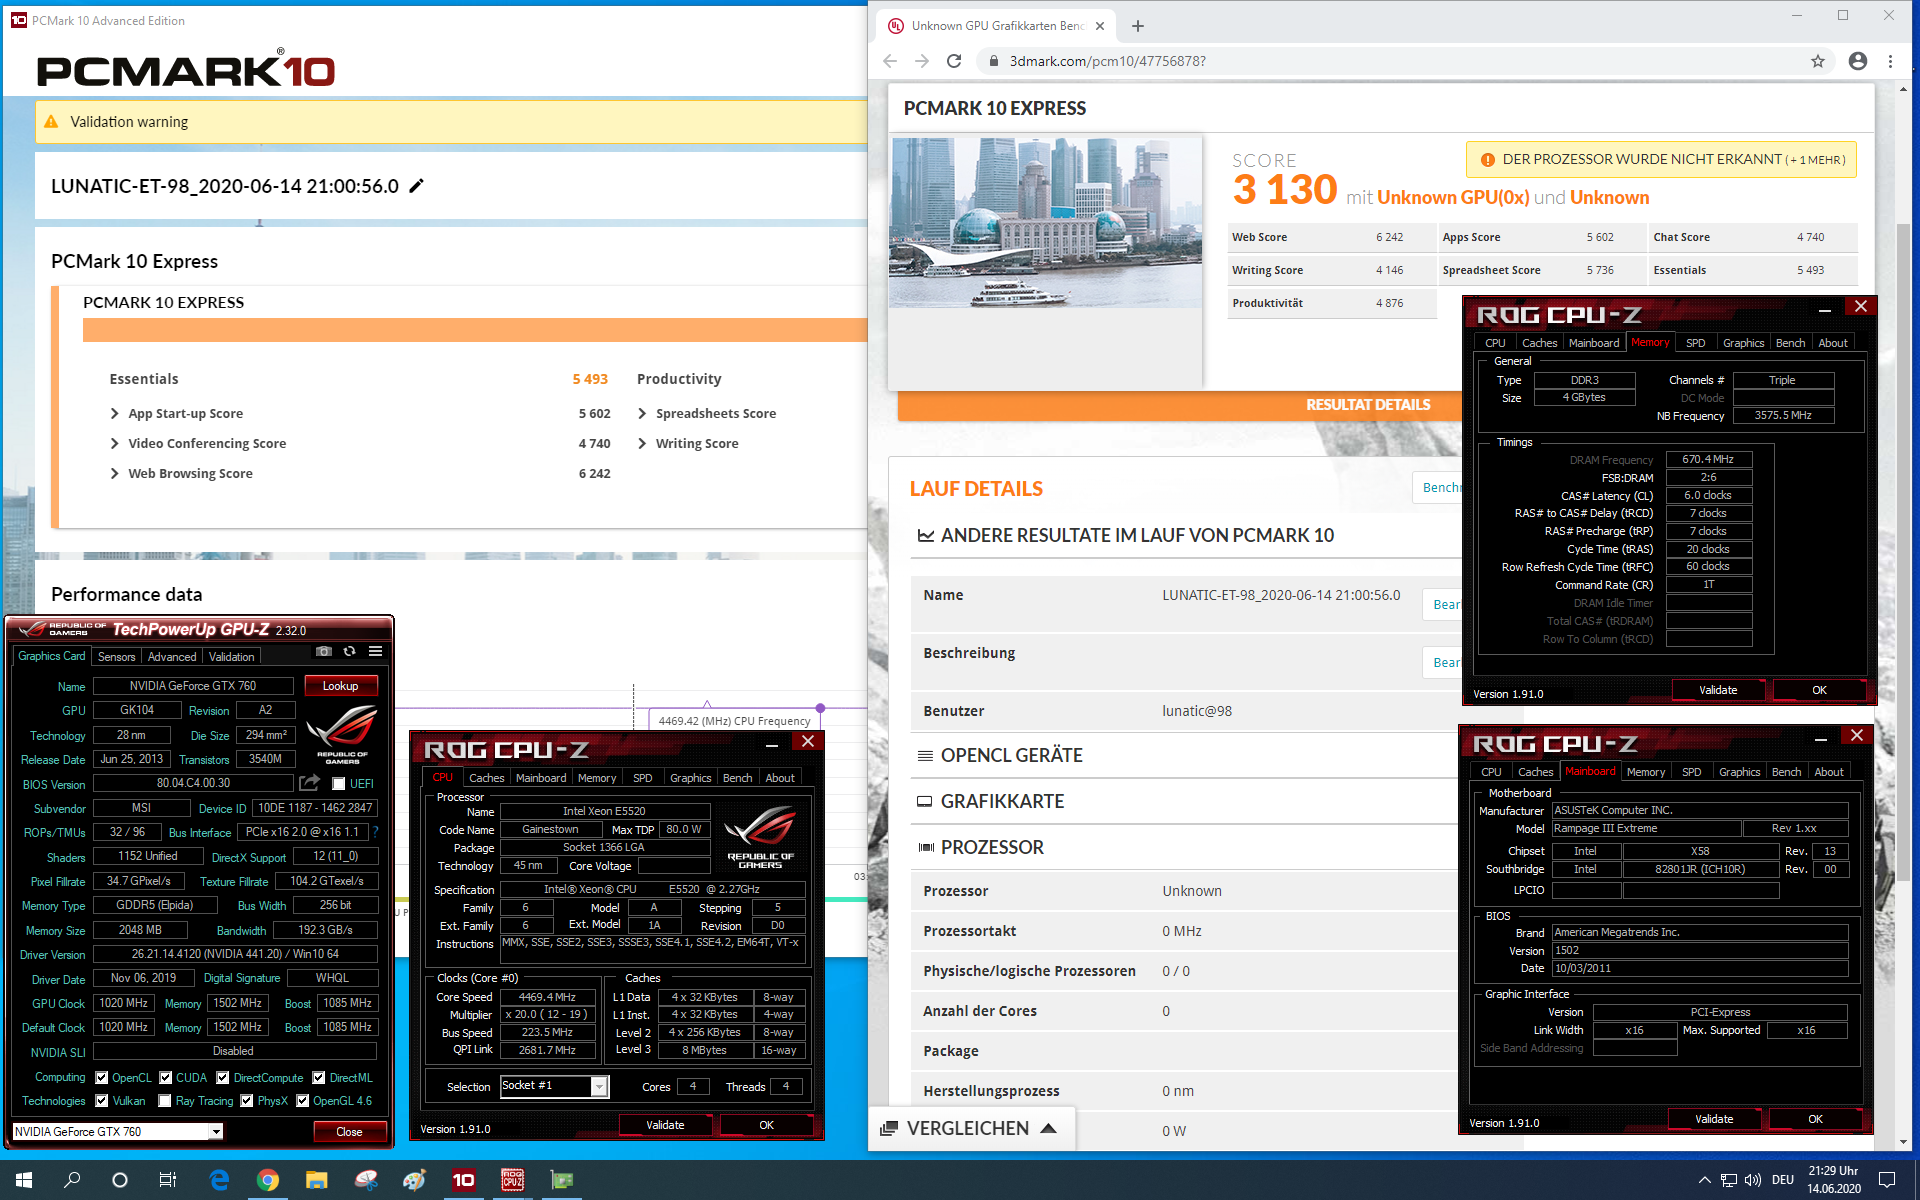1920x1200 pixels.
Task: Open the Chrome three-dot menu
Action: (x=1890, y=61)
